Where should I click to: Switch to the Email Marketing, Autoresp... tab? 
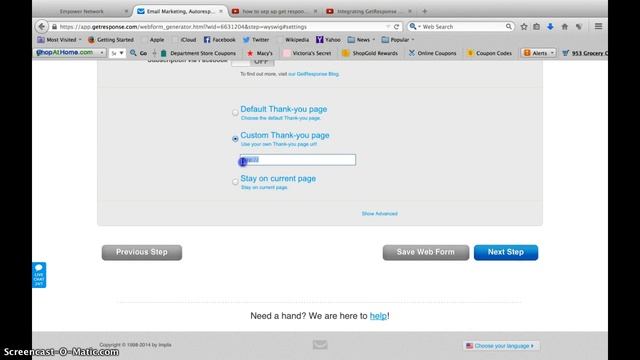point(180,11)
